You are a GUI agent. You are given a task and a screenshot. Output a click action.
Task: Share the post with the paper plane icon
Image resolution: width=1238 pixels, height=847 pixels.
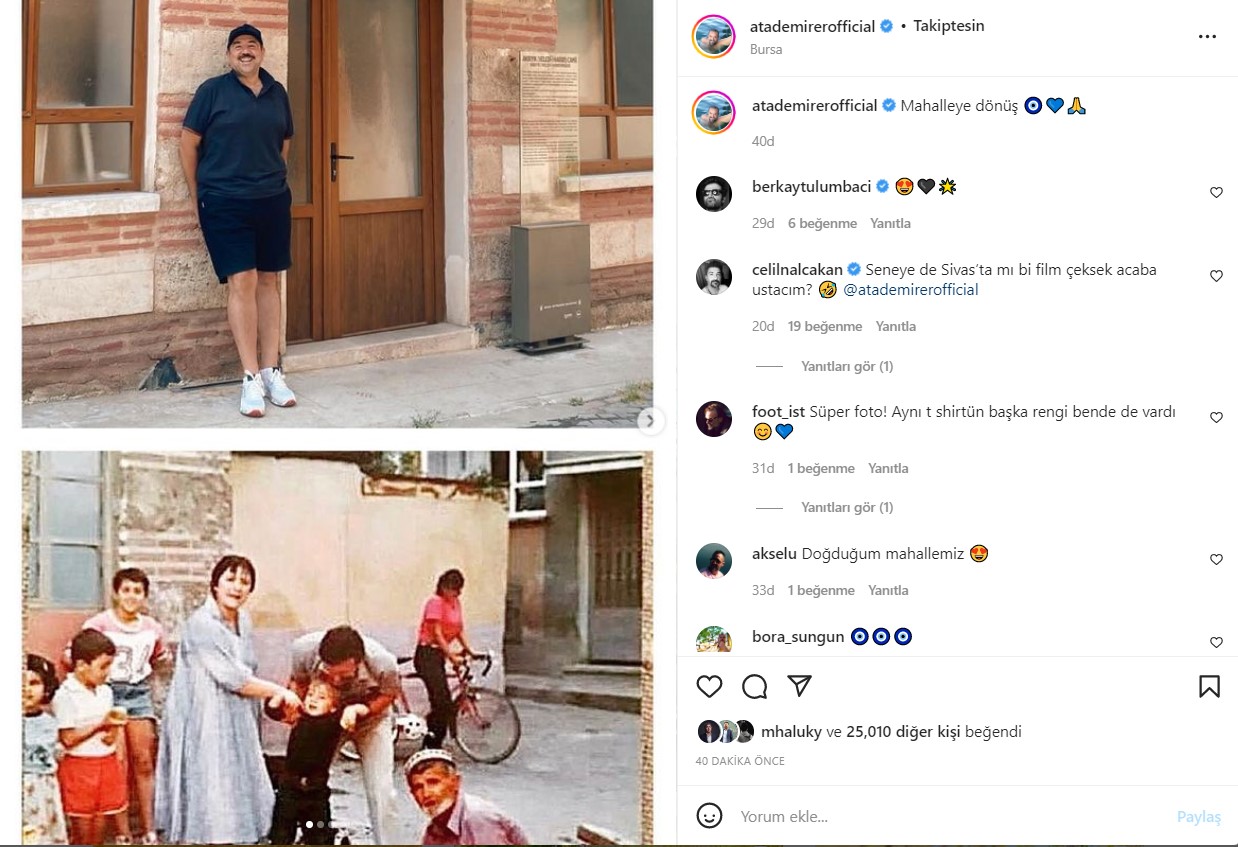pyautogui.click(x=799, y=686)
